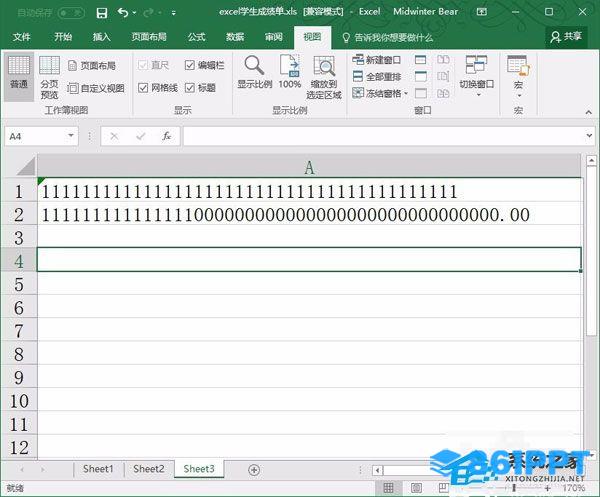The height and width of the screenshot is (497, 600).
Task: Switch to the 数据 ribbon tab
Action: click(235, 37)
